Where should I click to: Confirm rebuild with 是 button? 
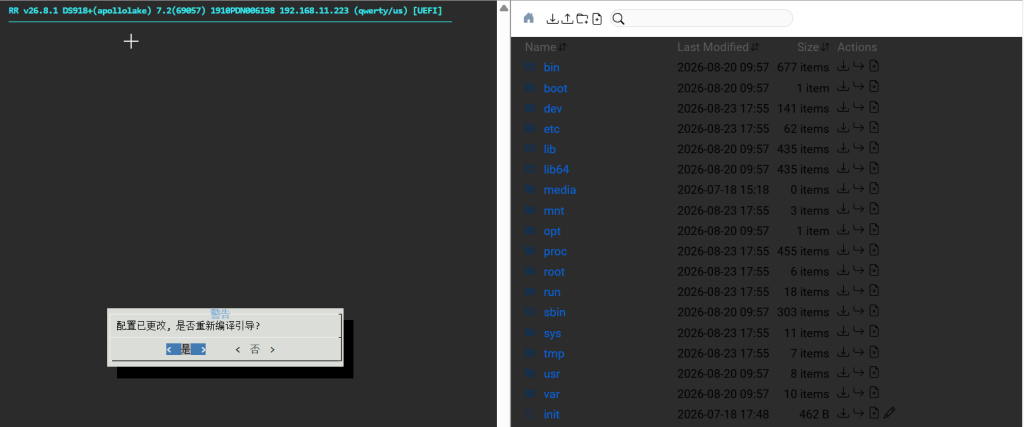tap(186, 349)
